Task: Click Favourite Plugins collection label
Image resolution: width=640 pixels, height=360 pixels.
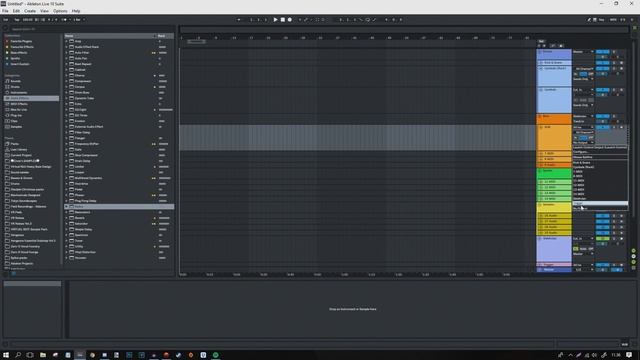Action: coord(21,41)
